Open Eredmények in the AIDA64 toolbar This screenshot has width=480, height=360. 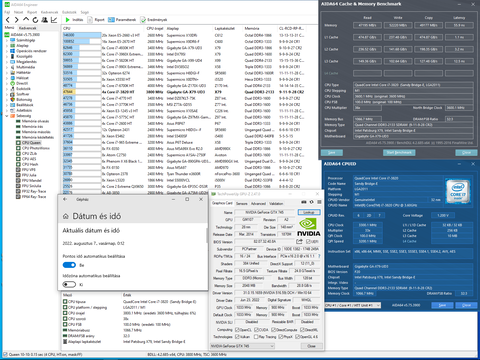click(x=154, y=20)
